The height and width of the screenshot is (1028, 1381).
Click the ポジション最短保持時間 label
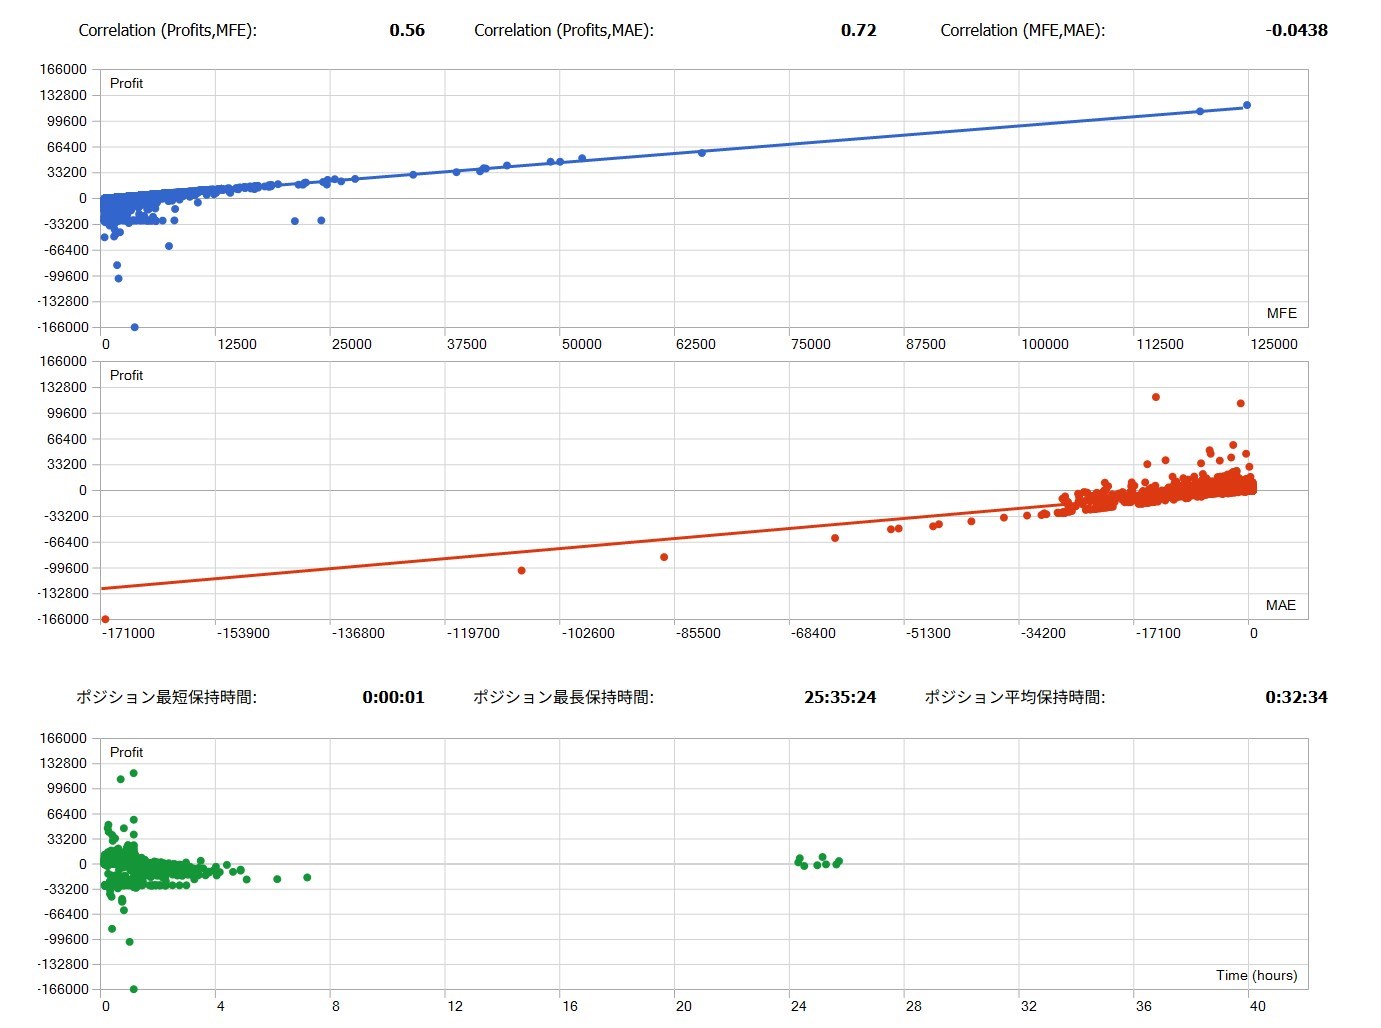point(166,697)
